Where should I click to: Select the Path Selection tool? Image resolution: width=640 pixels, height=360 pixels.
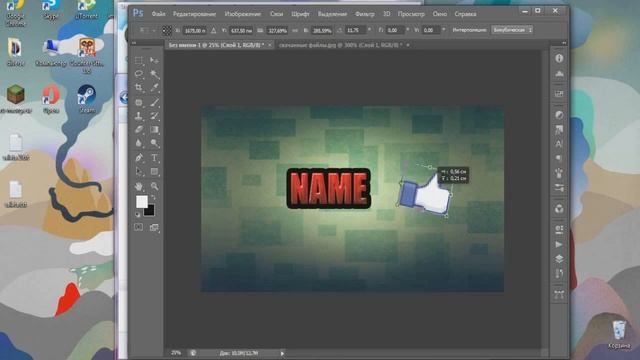click(x=139, y=171)
